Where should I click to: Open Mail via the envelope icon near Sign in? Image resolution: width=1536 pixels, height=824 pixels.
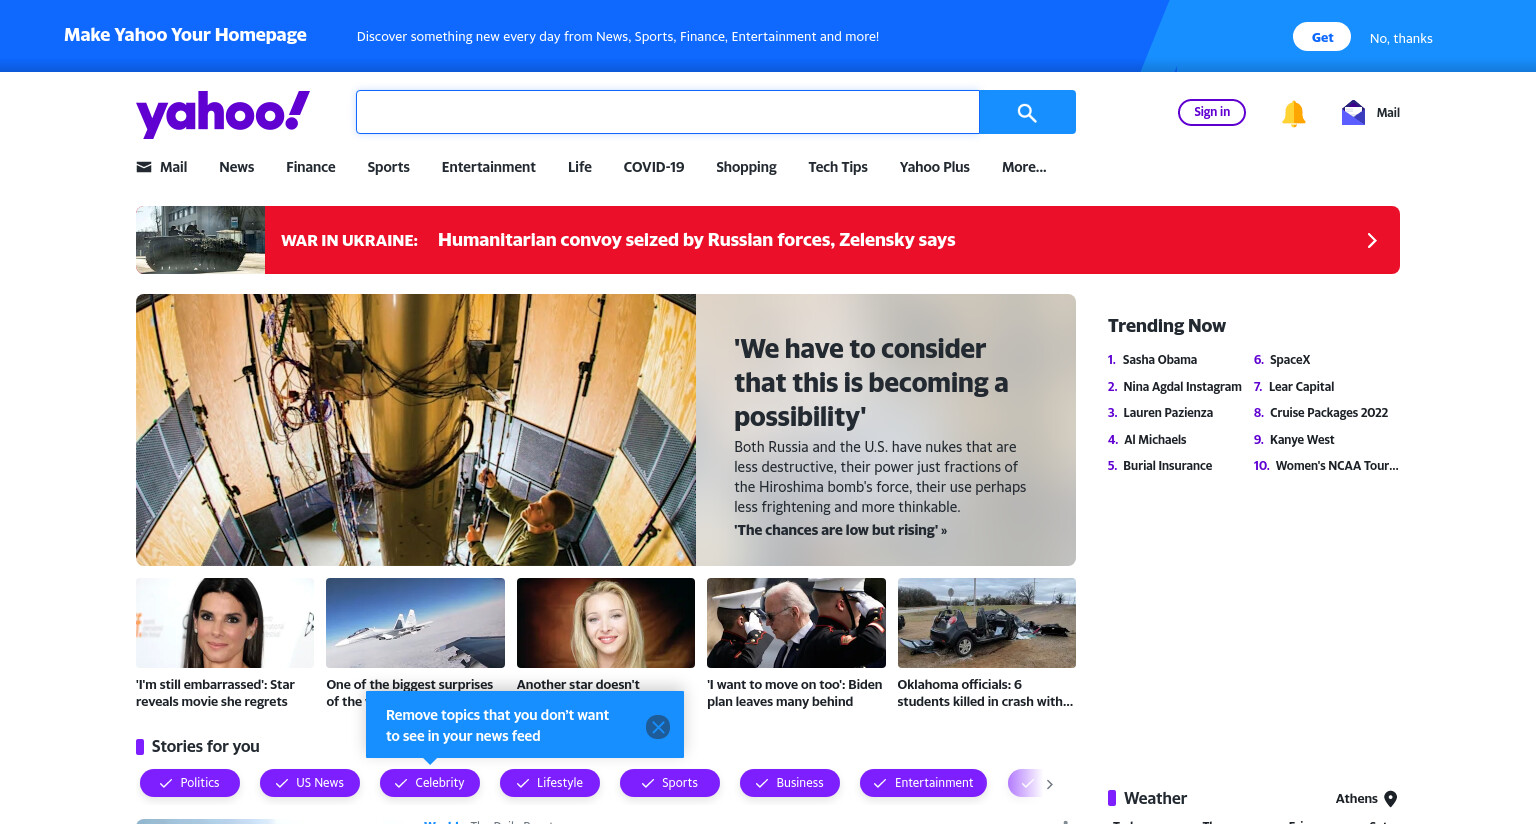(1353, 112)
